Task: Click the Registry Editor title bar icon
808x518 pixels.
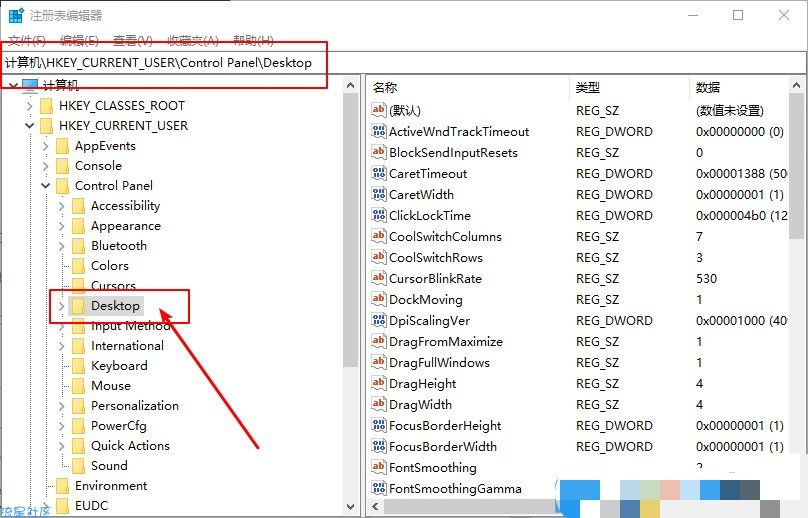Action: click(x=15, y=16)
